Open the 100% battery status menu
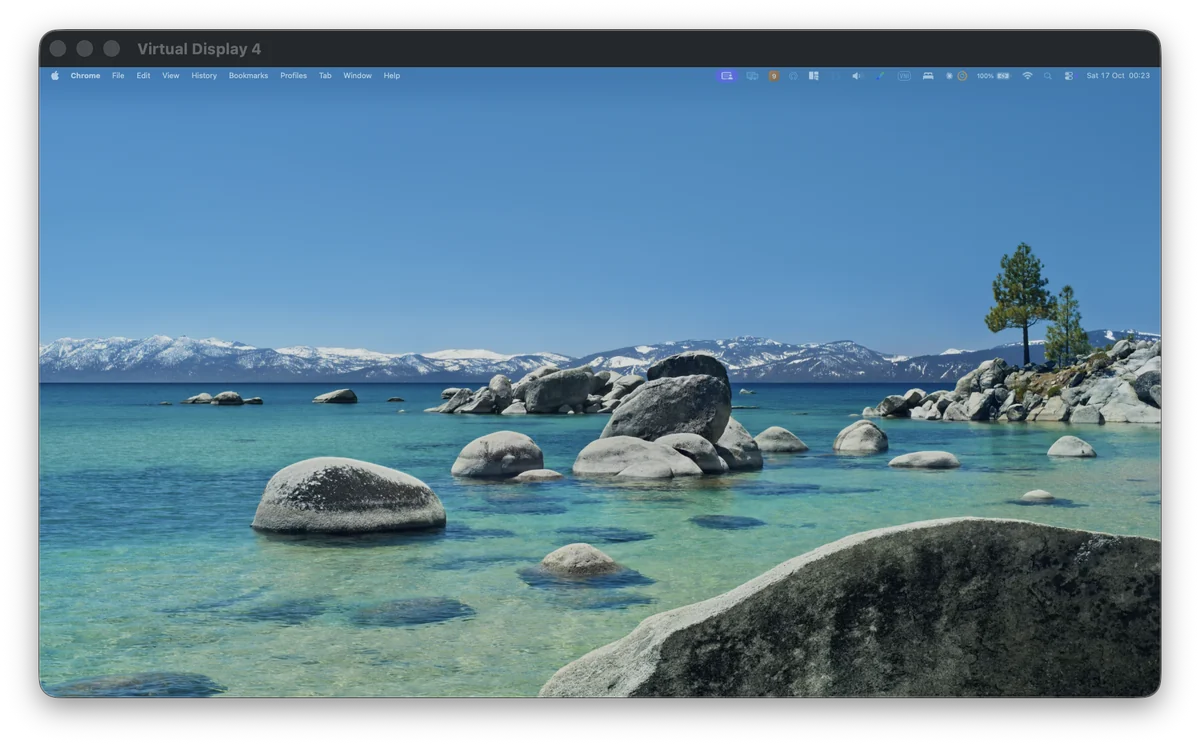 pyautogui.click(x=993, y=76)
